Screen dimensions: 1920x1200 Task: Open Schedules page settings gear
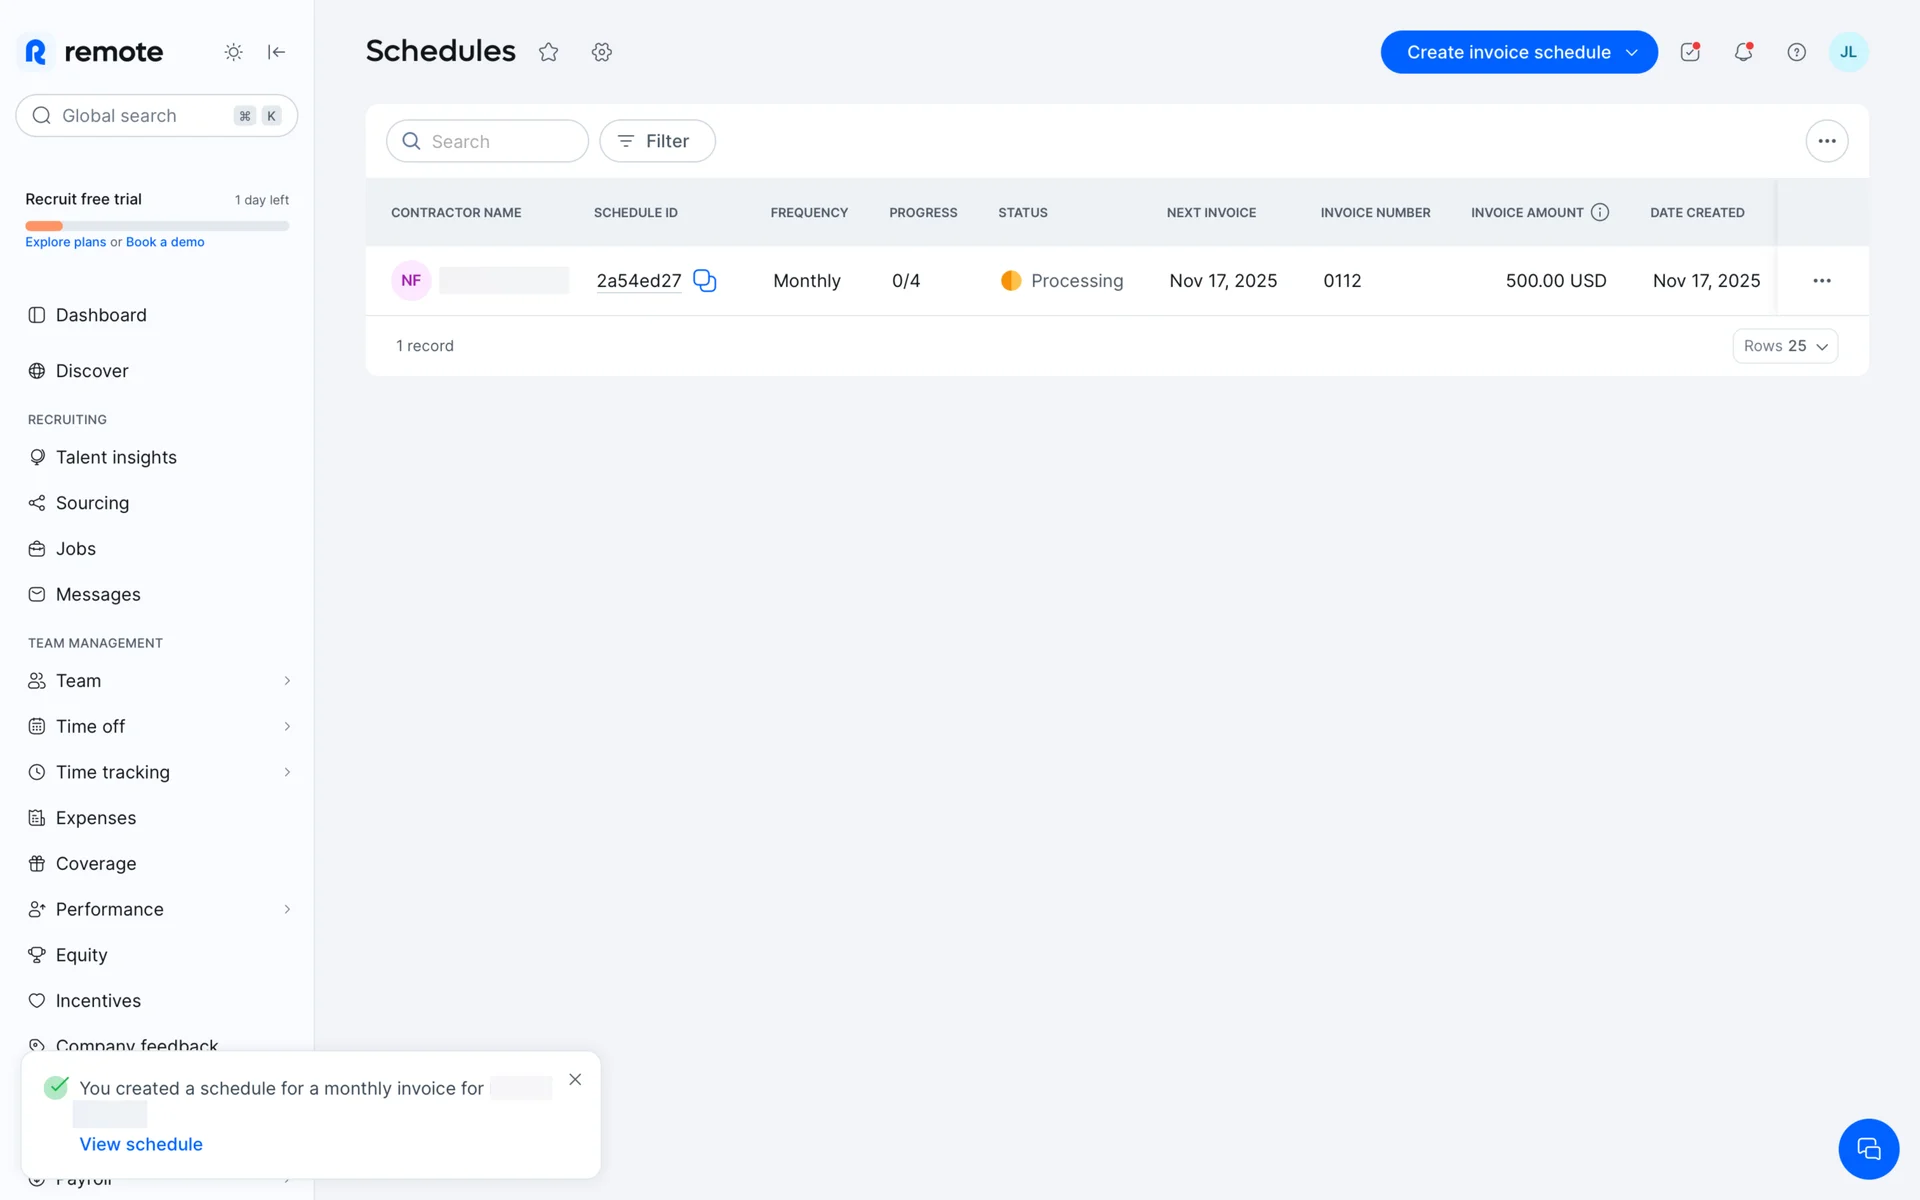[601, 52]
